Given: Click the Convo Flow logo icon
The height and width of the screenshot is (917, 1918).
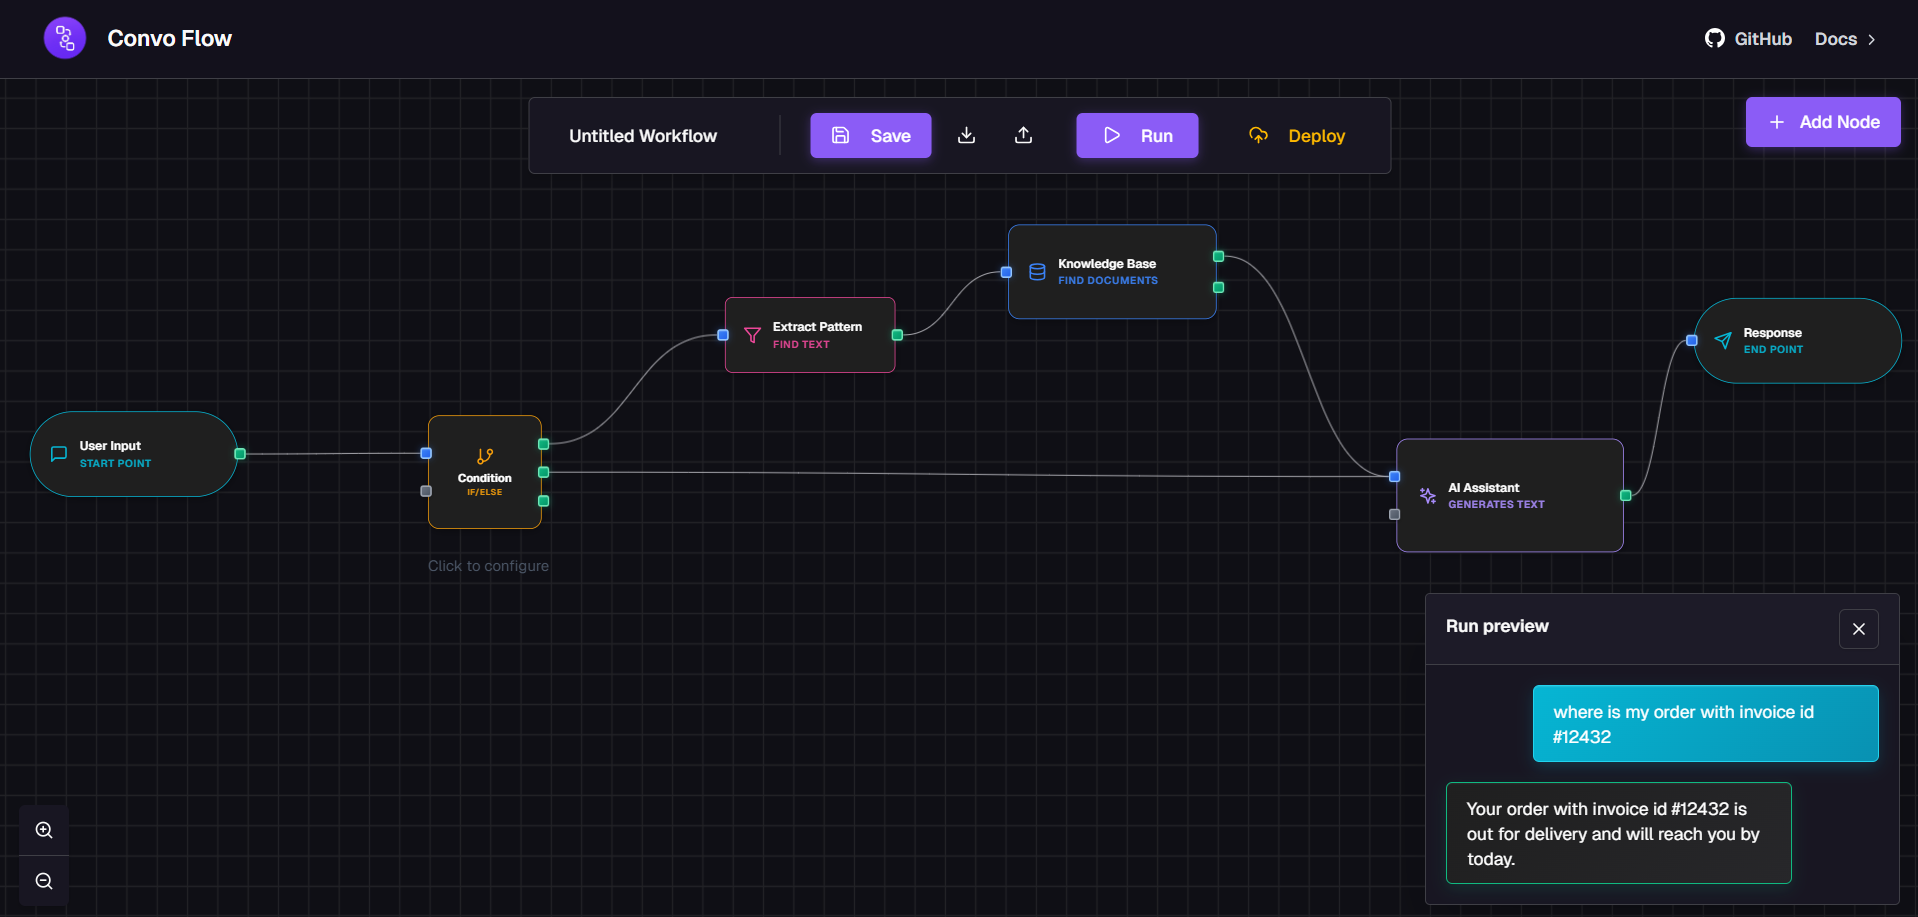Looking at the screenshot, I should [x=64, y=37].
